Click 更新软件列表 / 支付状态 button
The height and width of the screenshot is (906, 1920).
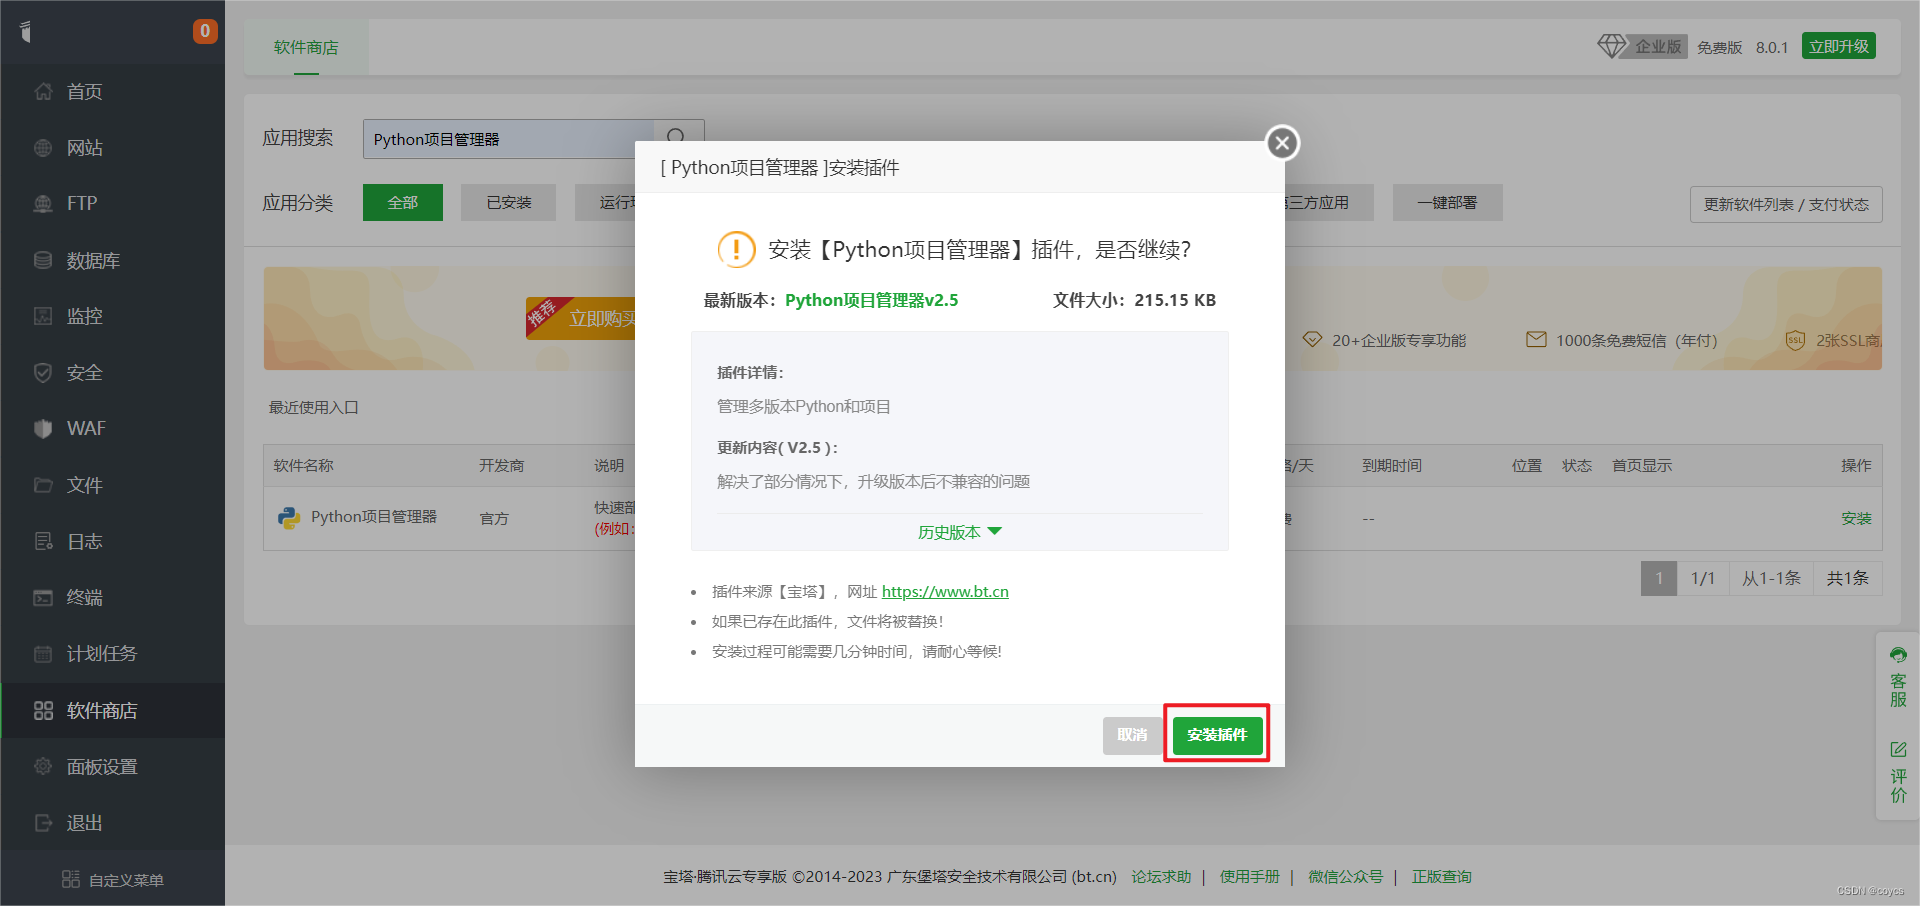[1786, 204]
